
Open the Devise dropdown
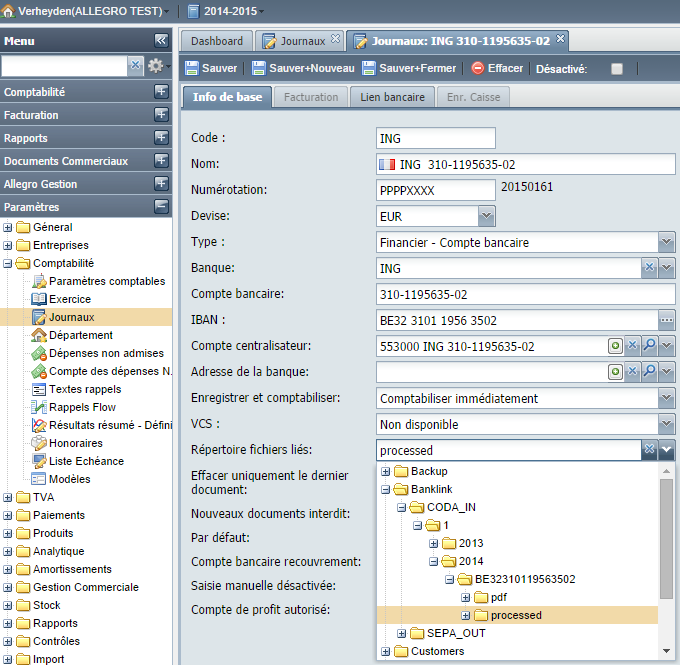tap(487, 216)
